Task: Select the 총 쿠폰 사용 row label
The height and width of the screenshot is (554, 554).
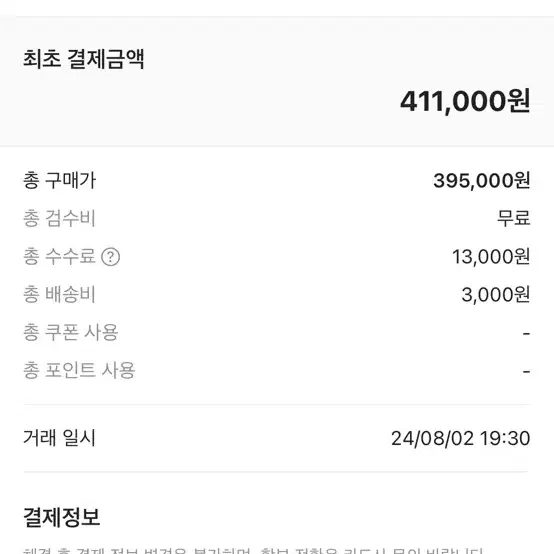Action: [70, 332]
